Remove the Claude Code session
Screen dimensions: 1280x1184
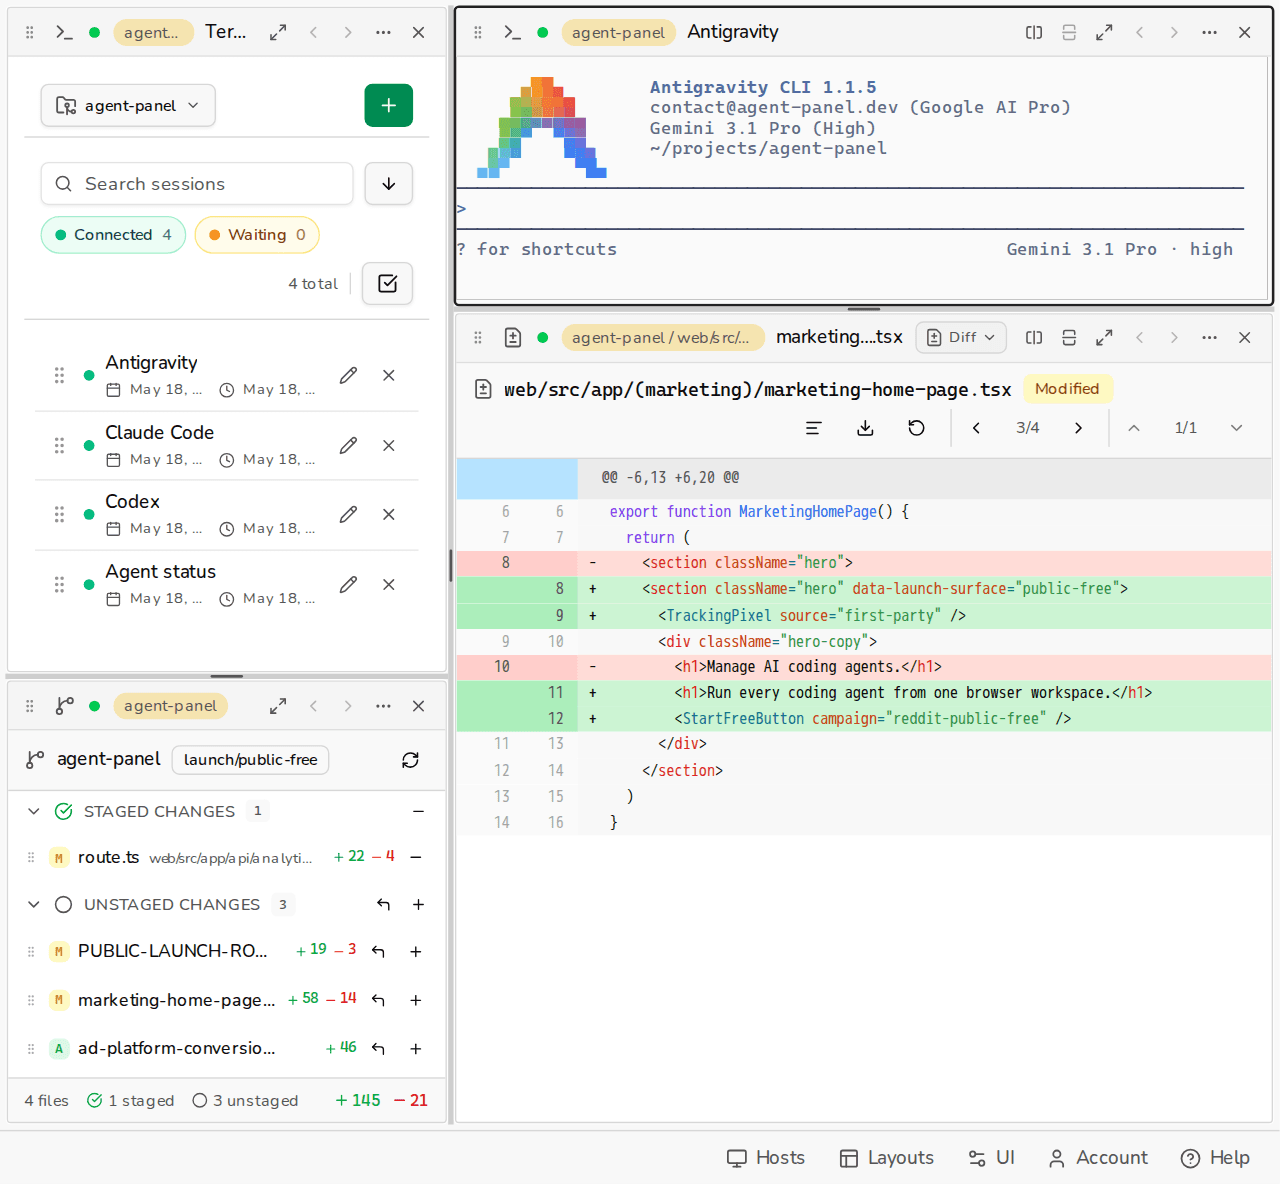point(389,445)
